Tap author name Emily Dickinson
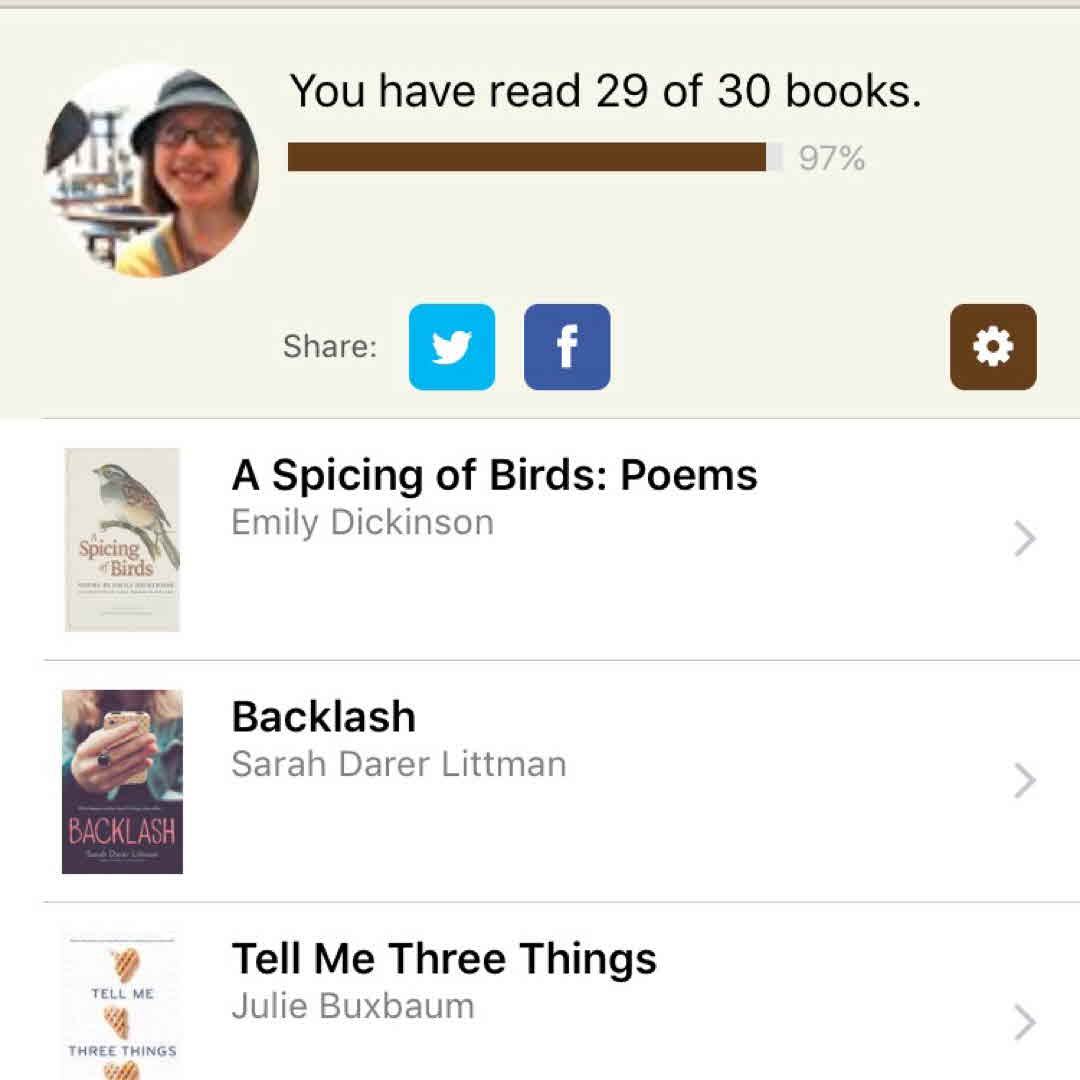 click(x=362, y=522)
